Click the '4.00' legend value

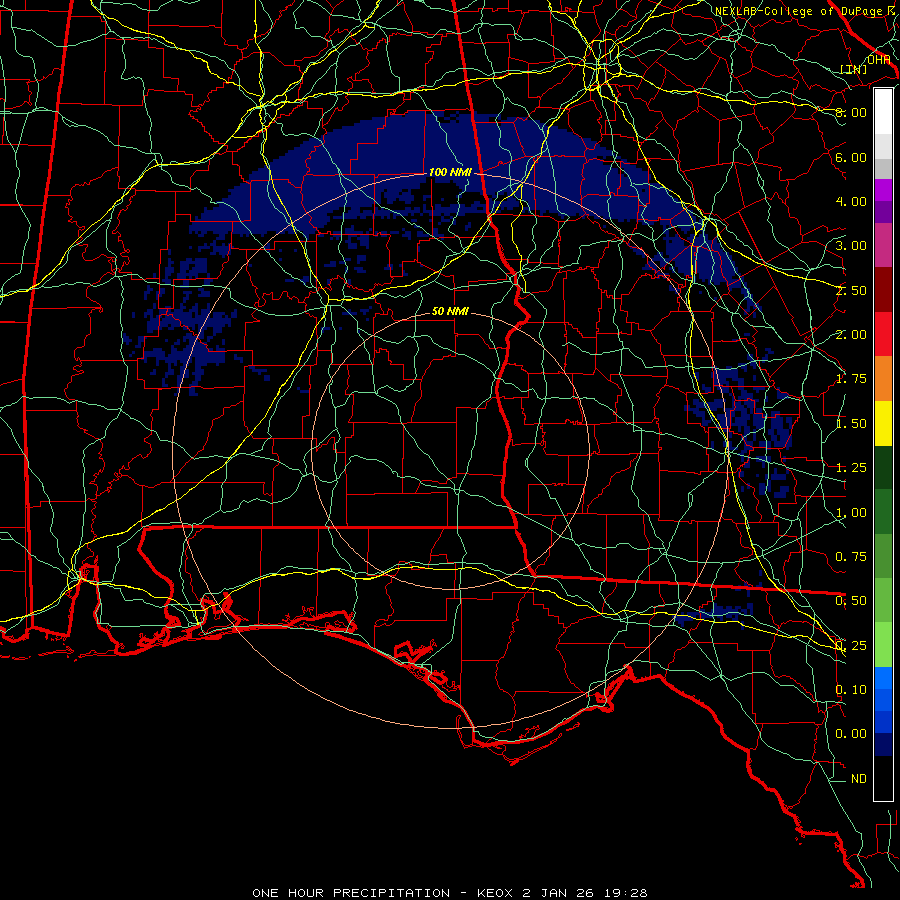point(851,201)
